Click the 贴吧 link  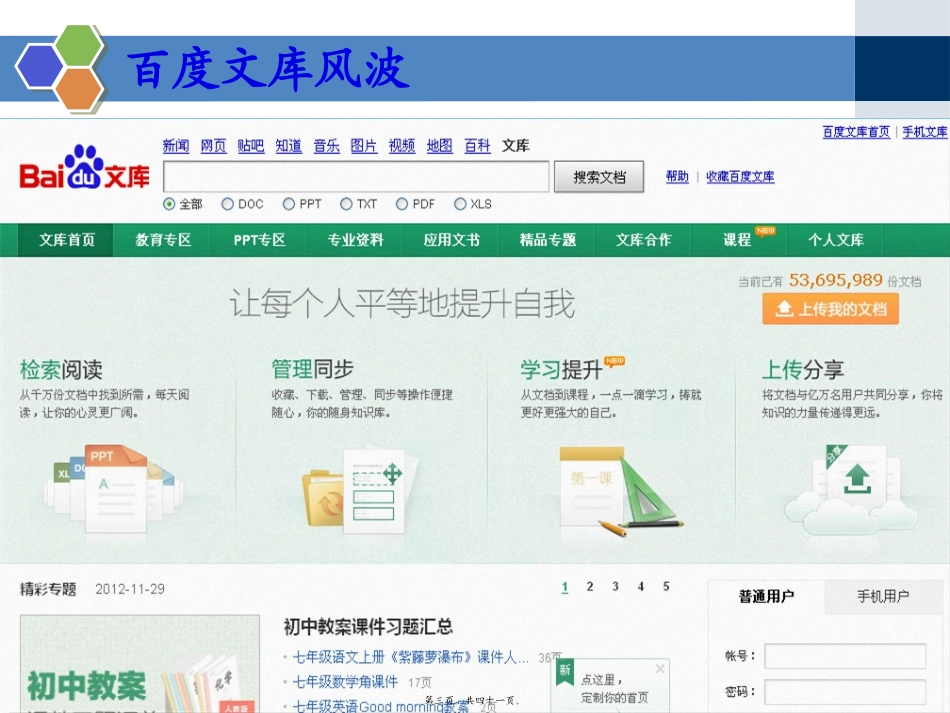click(251, 145)
